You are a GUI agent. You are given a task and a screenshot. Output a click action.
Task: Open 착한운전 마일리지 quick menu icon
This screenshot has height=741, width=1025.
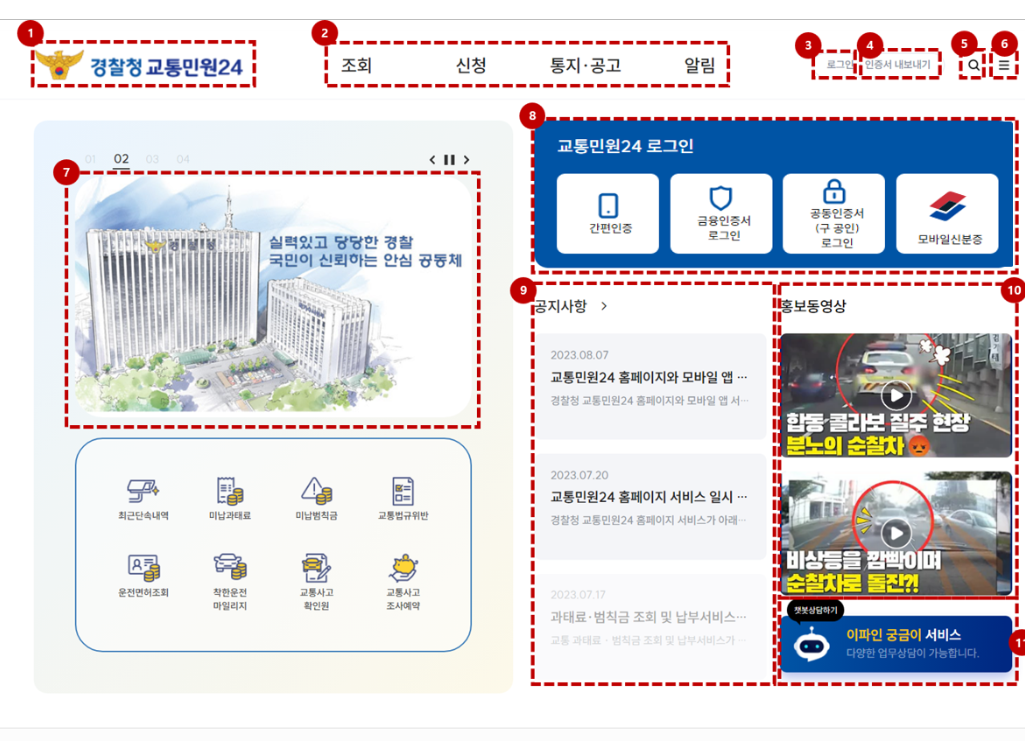pos(229,582)
